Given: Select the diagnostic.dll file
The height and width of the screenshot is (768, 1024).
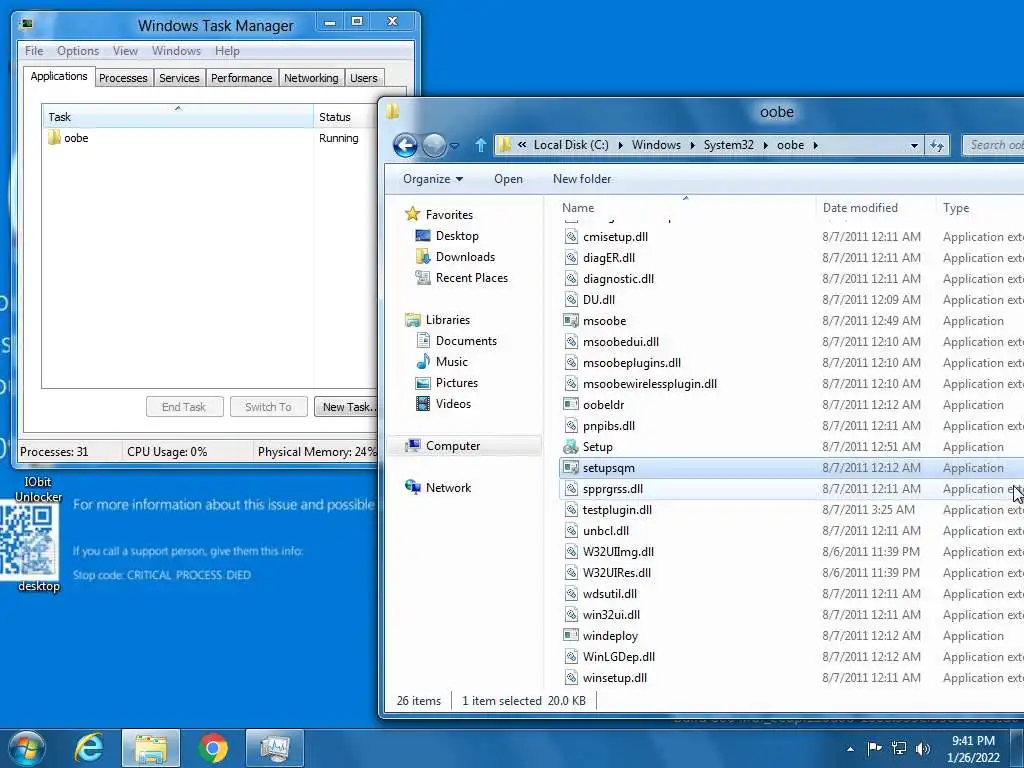Looking at the screenshot, I should click(618, 279).
